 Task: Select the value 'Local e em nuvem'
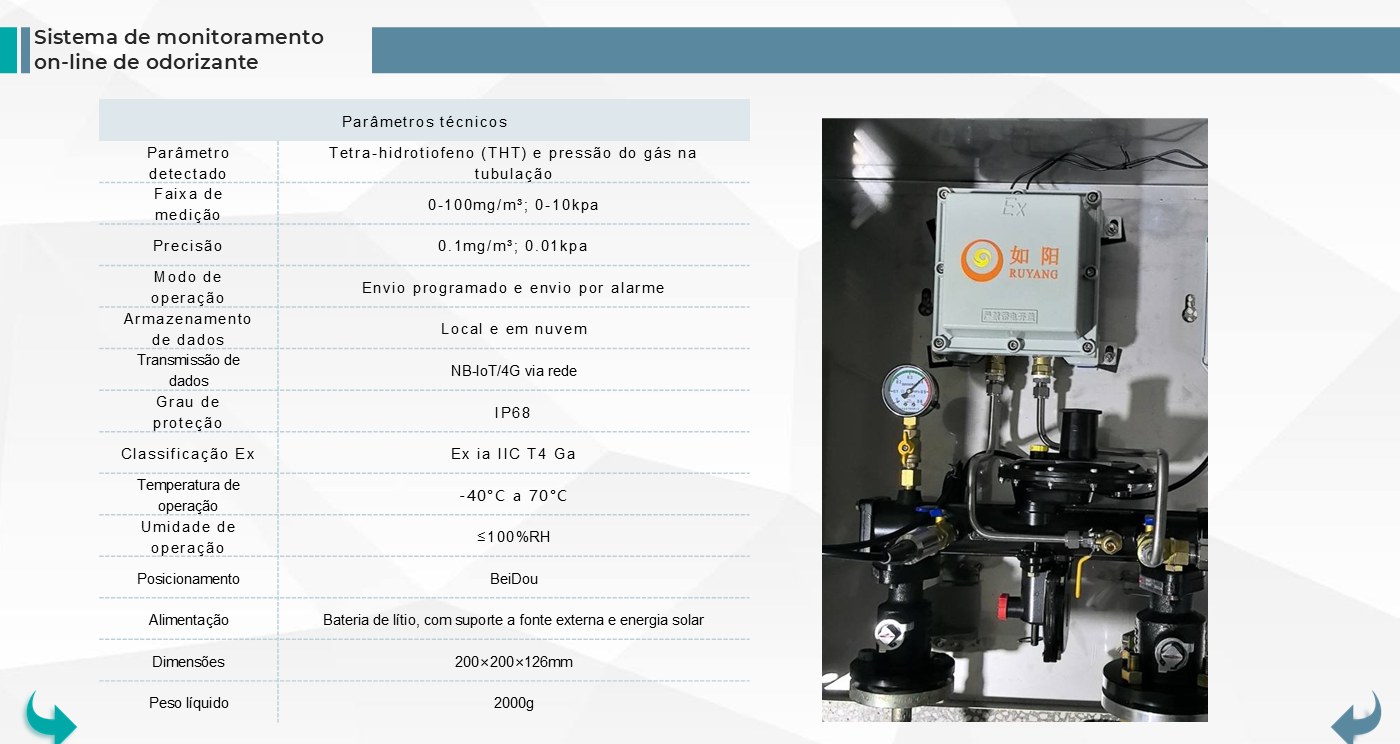click(514, 329)
